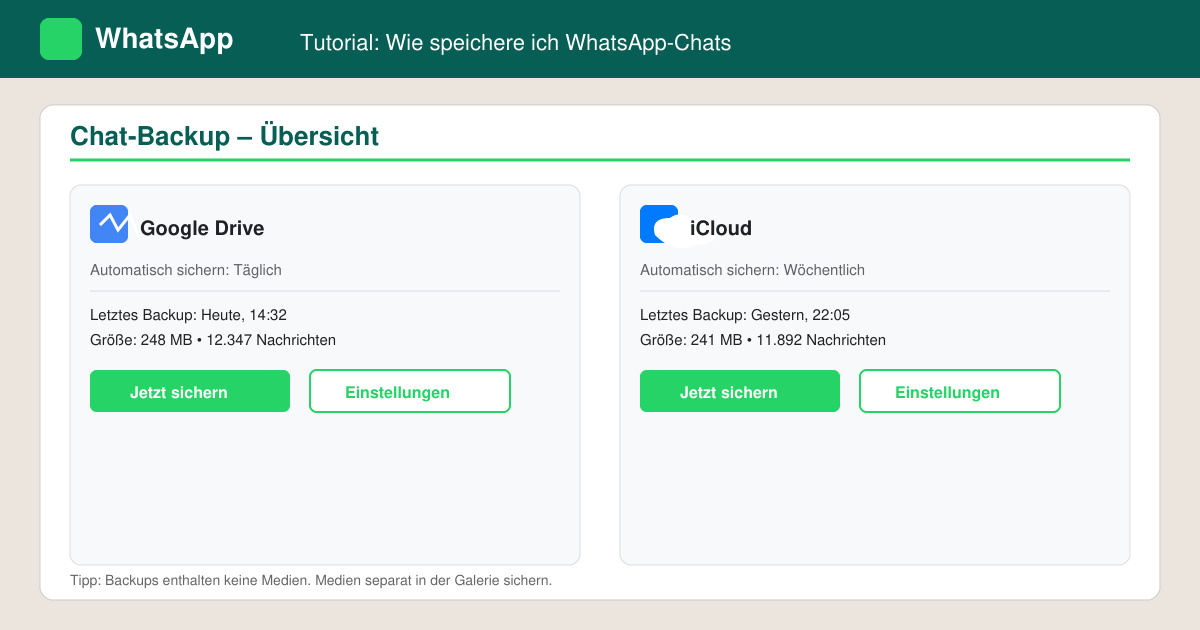This screenshot has width=1200, height=630.
Task: Start Google Drive backup with Jetzt sichern
Action: (190, 391)
